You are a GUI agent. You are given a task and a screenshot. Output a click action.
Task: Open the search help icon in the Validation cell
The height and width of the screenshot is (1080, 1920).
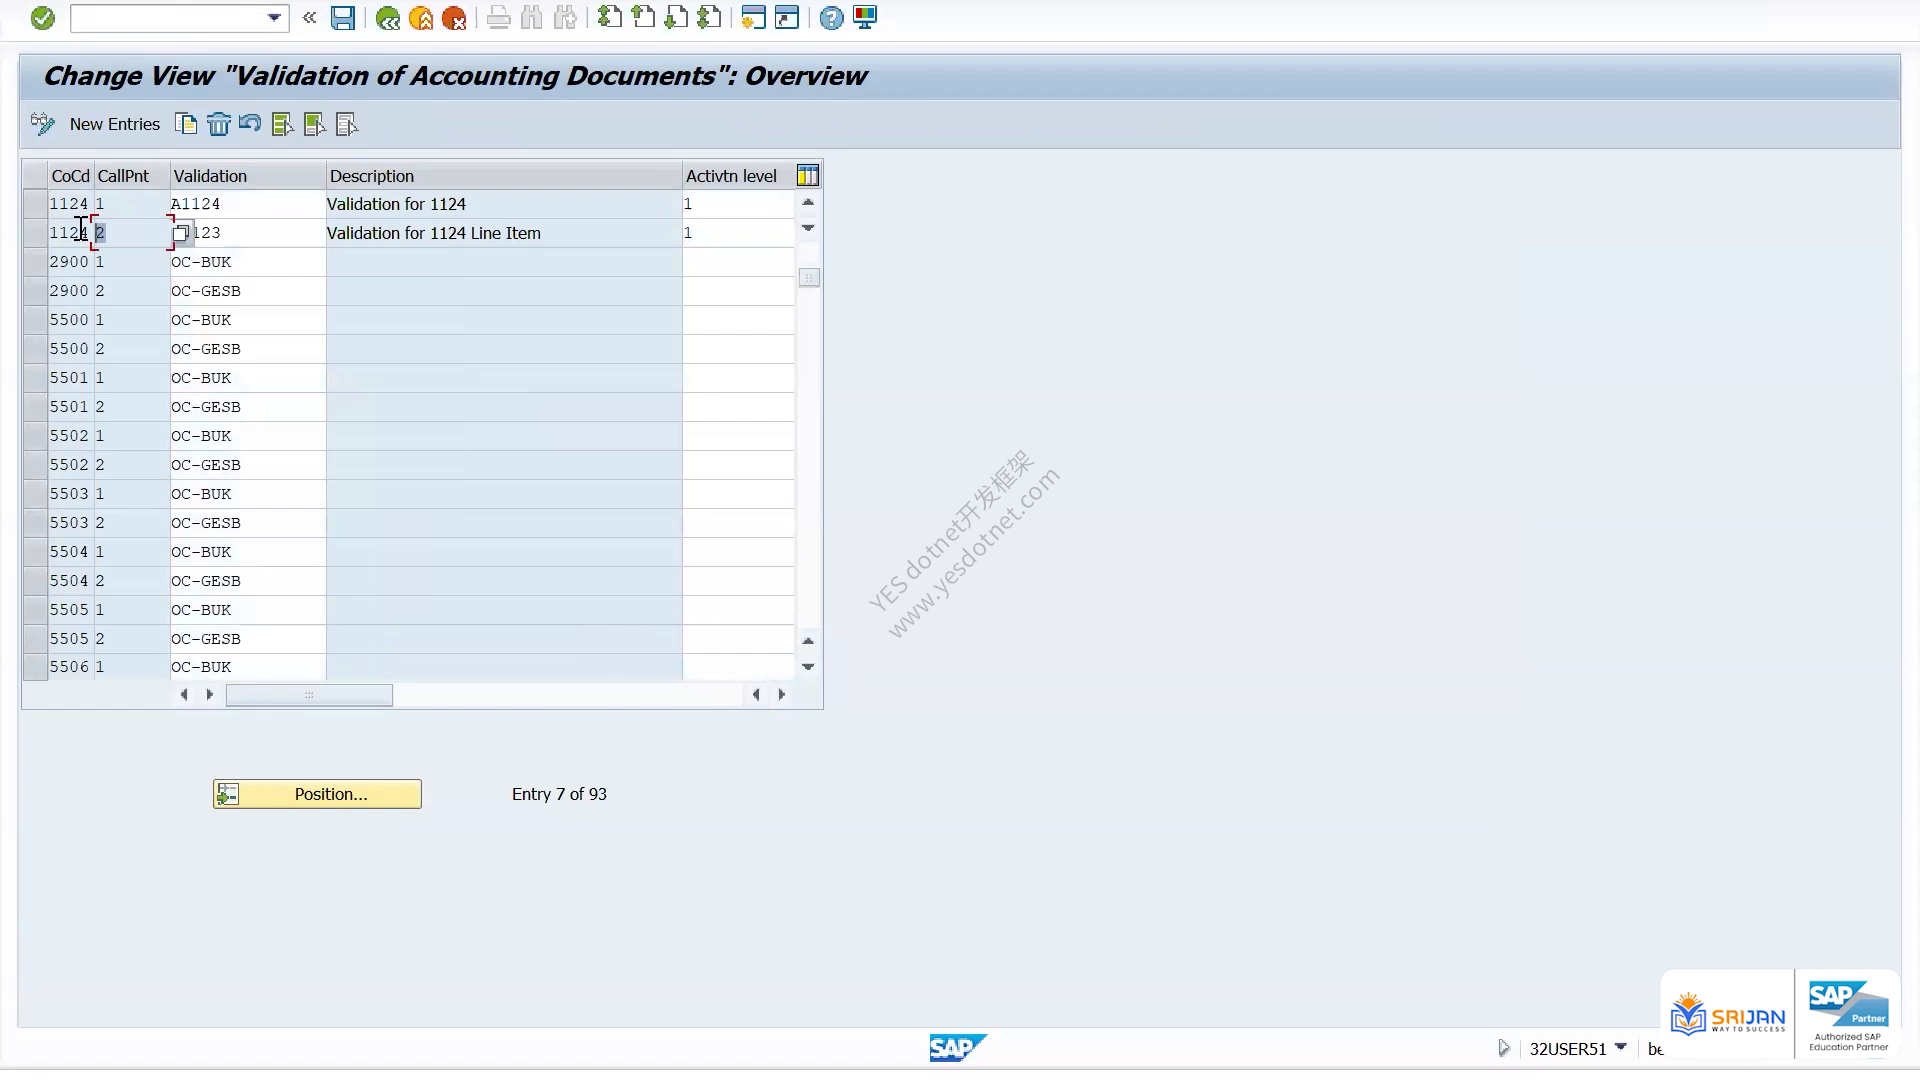[181, 233]
